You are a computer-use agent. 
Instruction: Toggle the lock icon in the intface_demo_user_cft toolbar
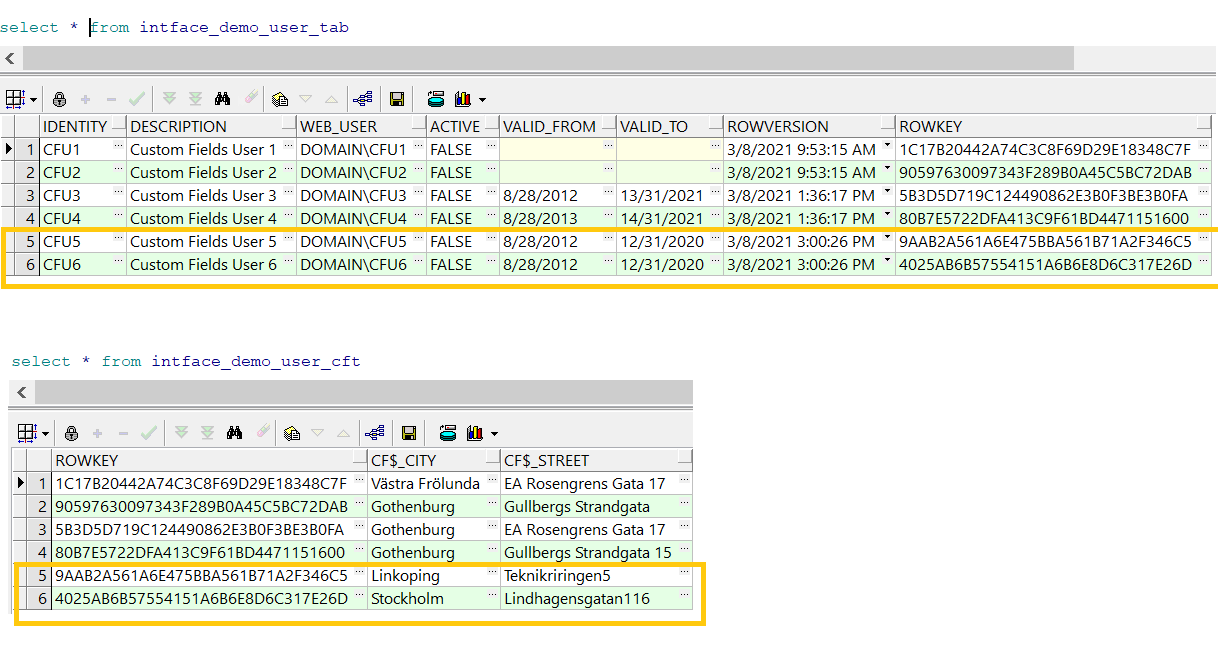tap(71, 433)
